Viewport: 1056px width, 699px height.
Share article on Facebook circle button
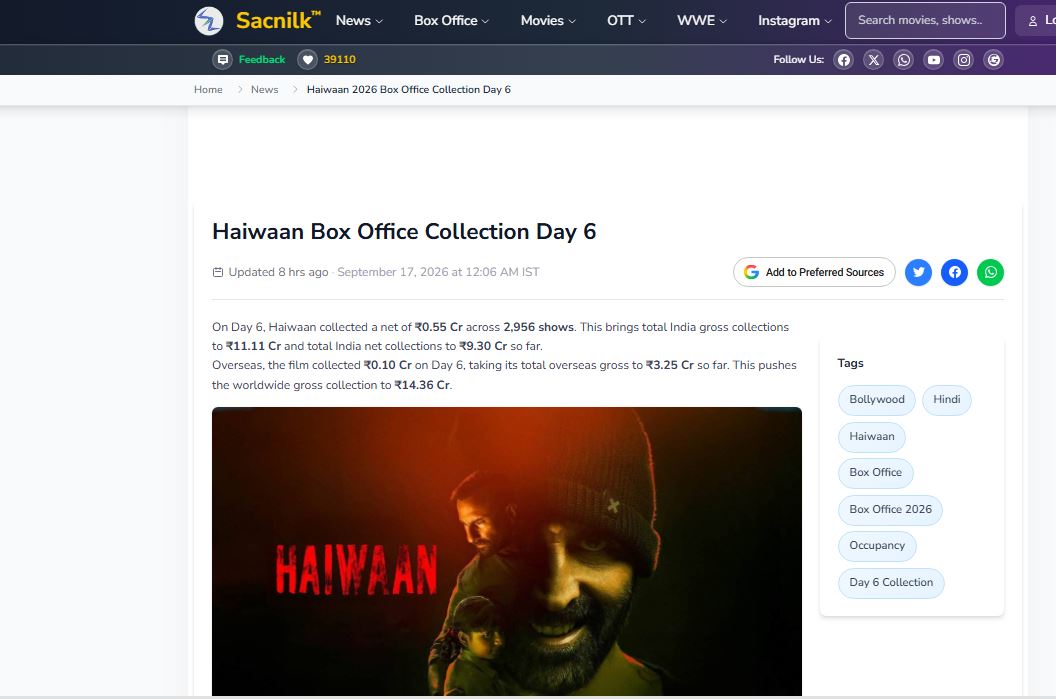coord(954,272)
